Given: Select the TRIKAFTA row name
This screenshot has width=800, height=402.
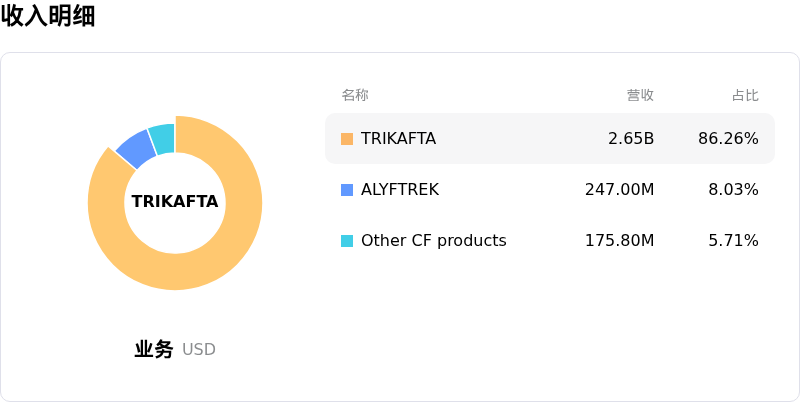Looking at the screenshot, I should pyautogui.click(x=398, y=139).
